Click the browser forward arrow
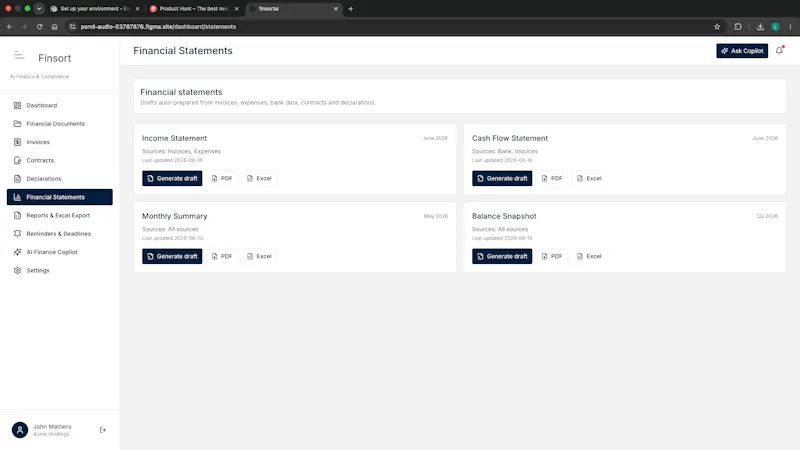 (x=24, y=27)
